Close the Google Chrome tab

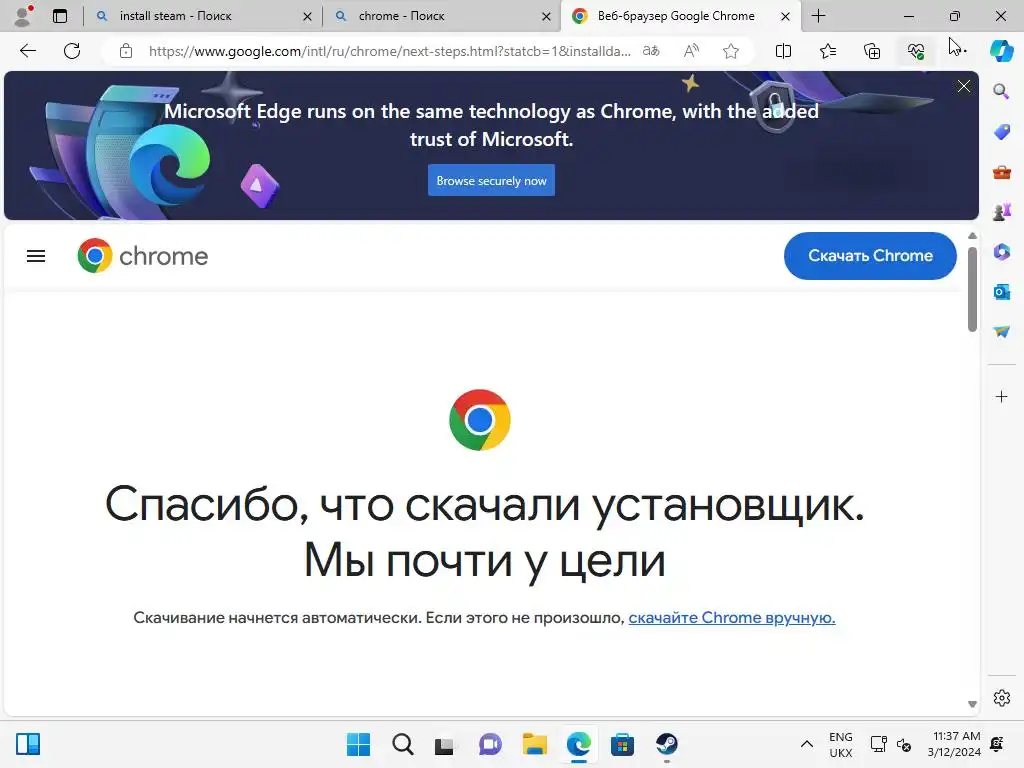[785, 16]
